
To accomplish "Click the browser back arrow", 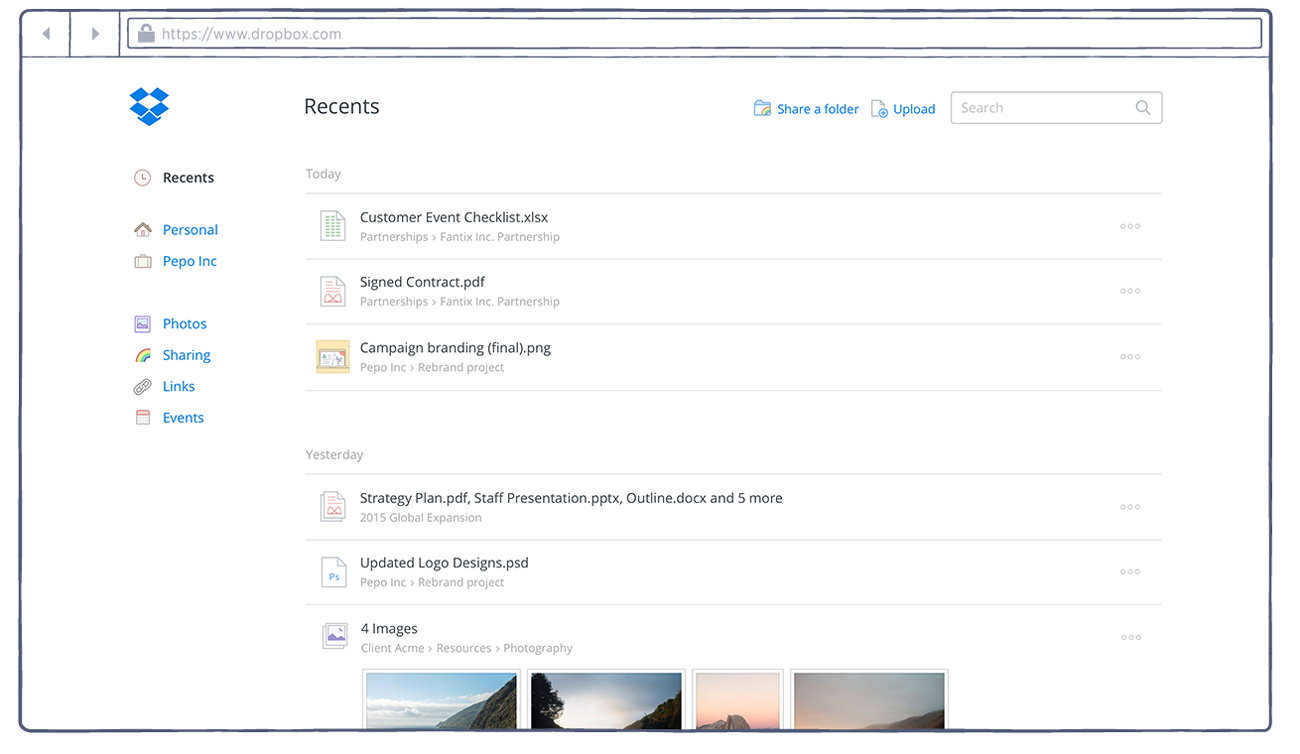I will click(x=46, y=34).
